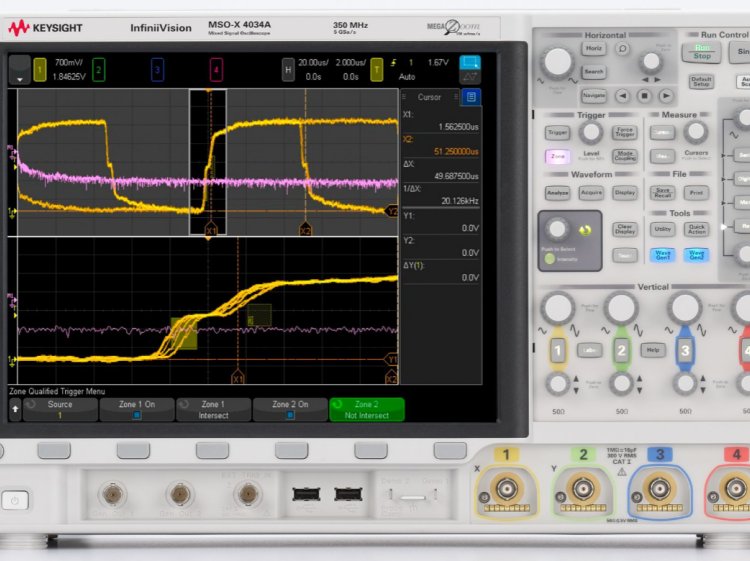This screenshot has height=561, width=750.
Task: Click the Wave Gen1 button
Action: tap(662, 255)
